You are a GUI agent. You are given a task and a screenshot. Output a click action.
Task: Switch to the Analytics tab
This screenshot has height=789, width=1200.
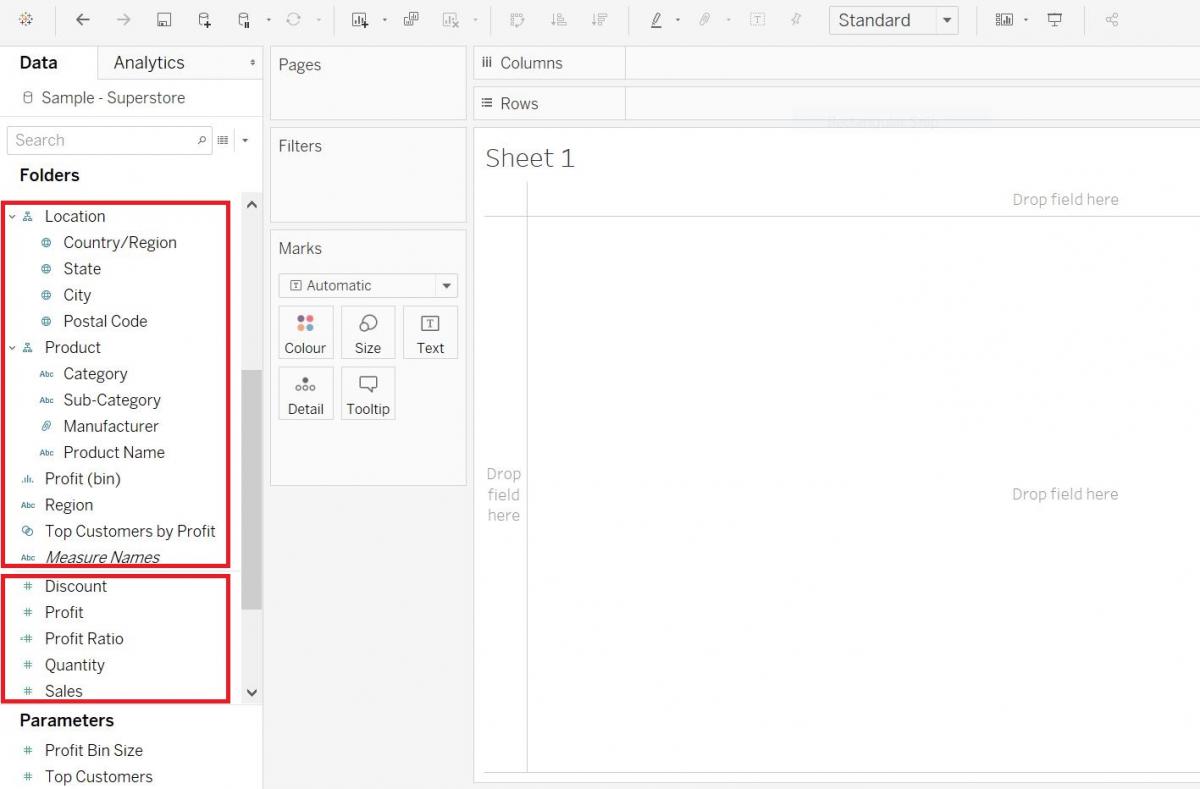(149, 62)
